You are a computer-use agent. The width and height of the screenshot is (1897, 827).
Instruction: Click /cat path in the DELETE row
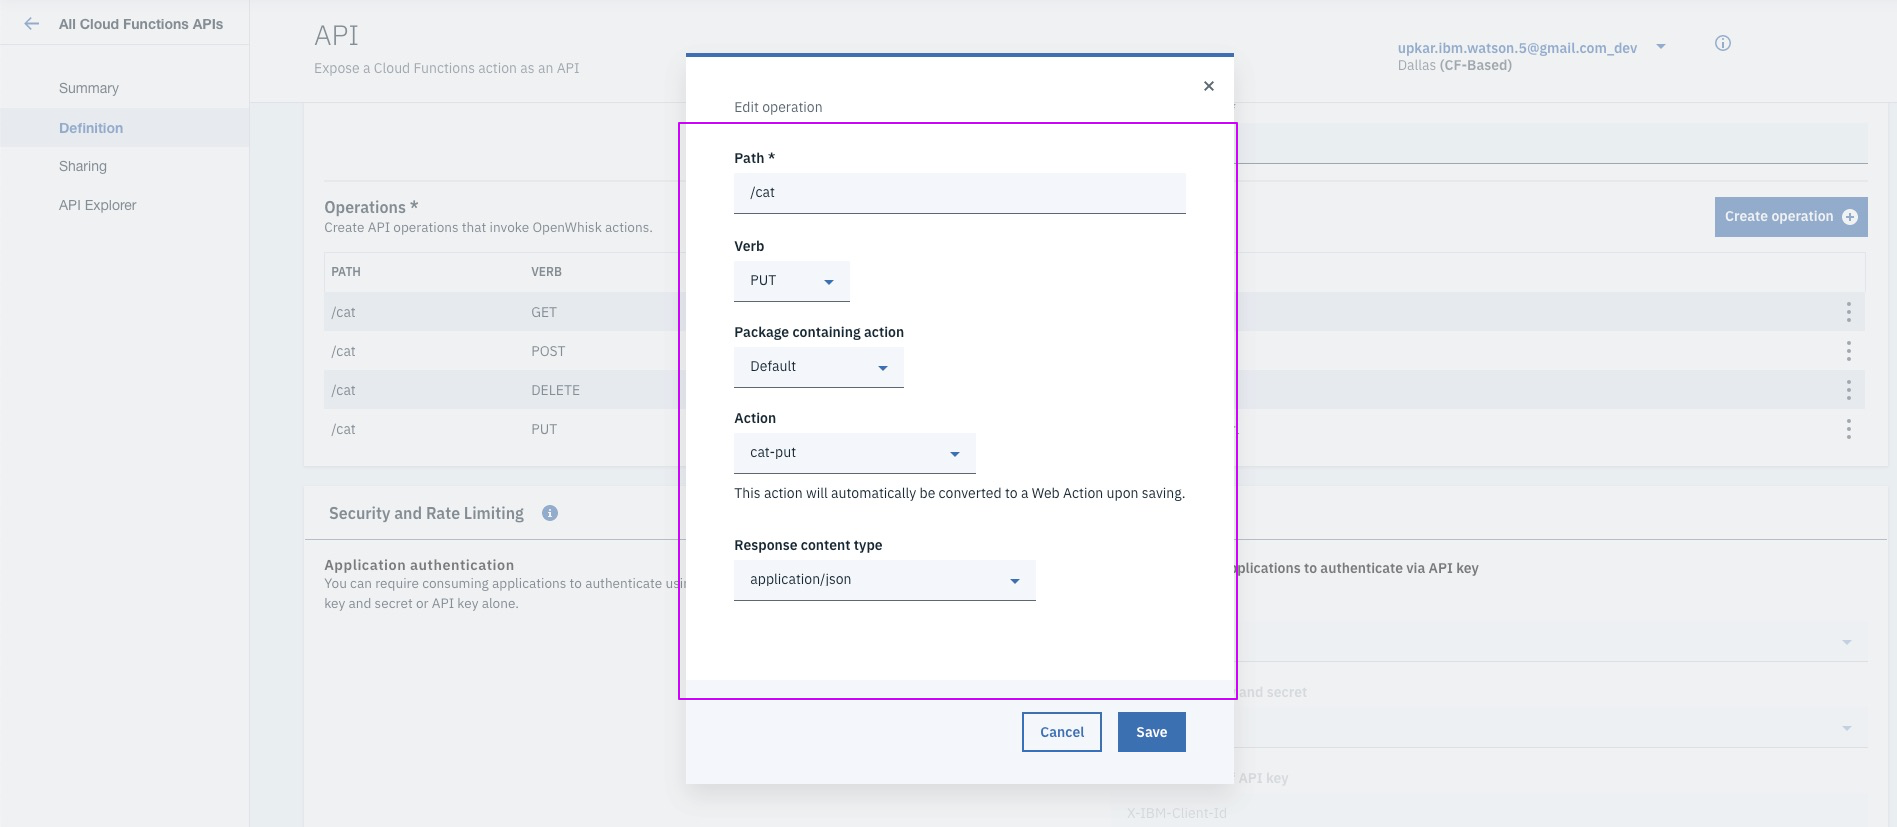point(343,390)
